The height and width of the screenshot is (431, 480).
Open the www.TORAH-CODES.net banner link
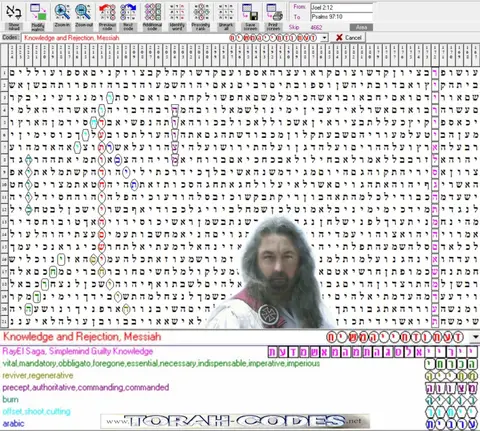[x=235, y=421]
